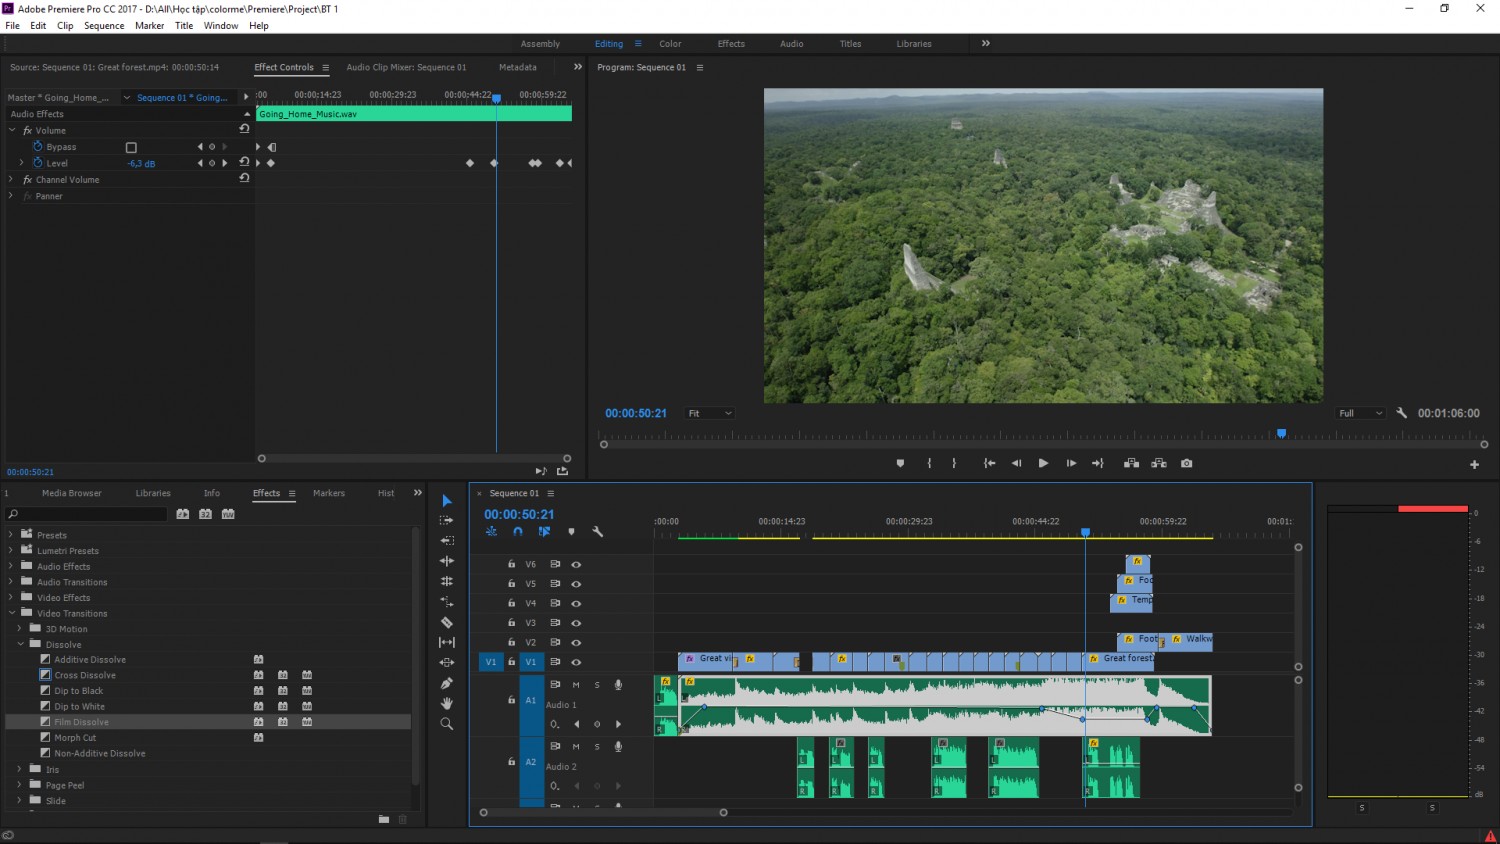Collapse the Video Transitions folder

coord(11,613)
